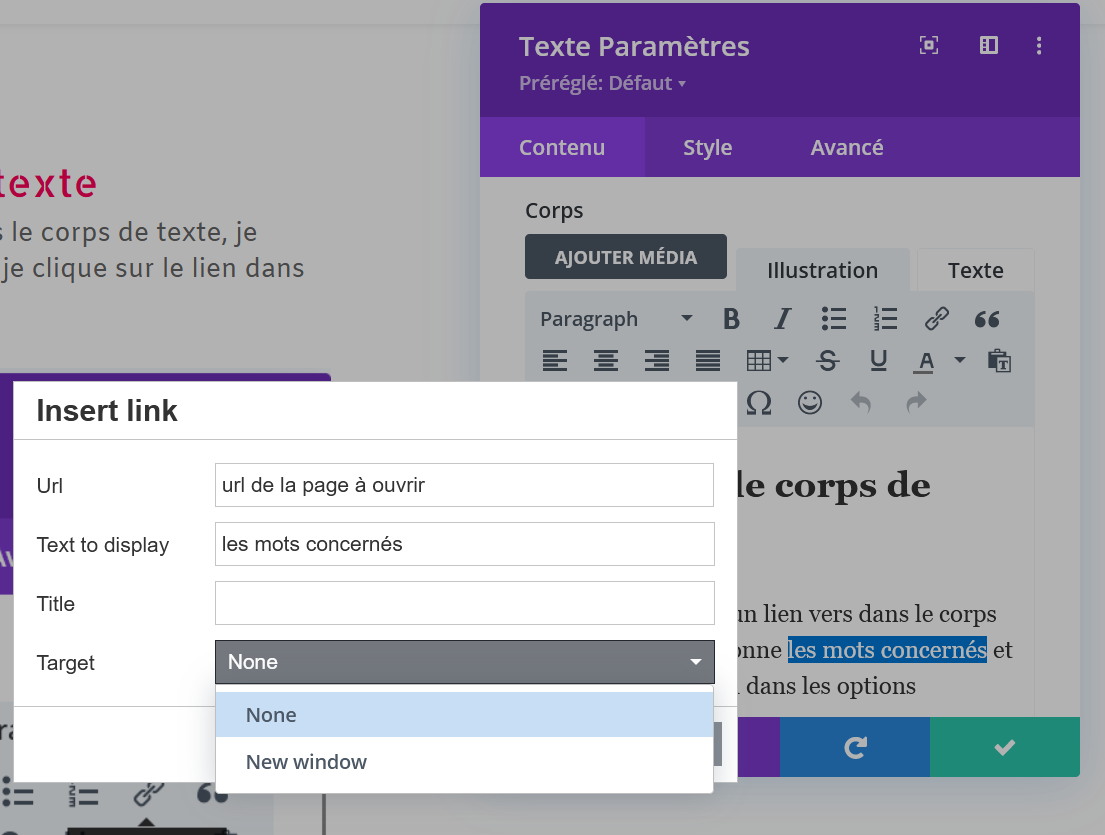Viewport: 1105px width, 835px height.
Task: Insert a bulleted list
Action: click(834, 319)
